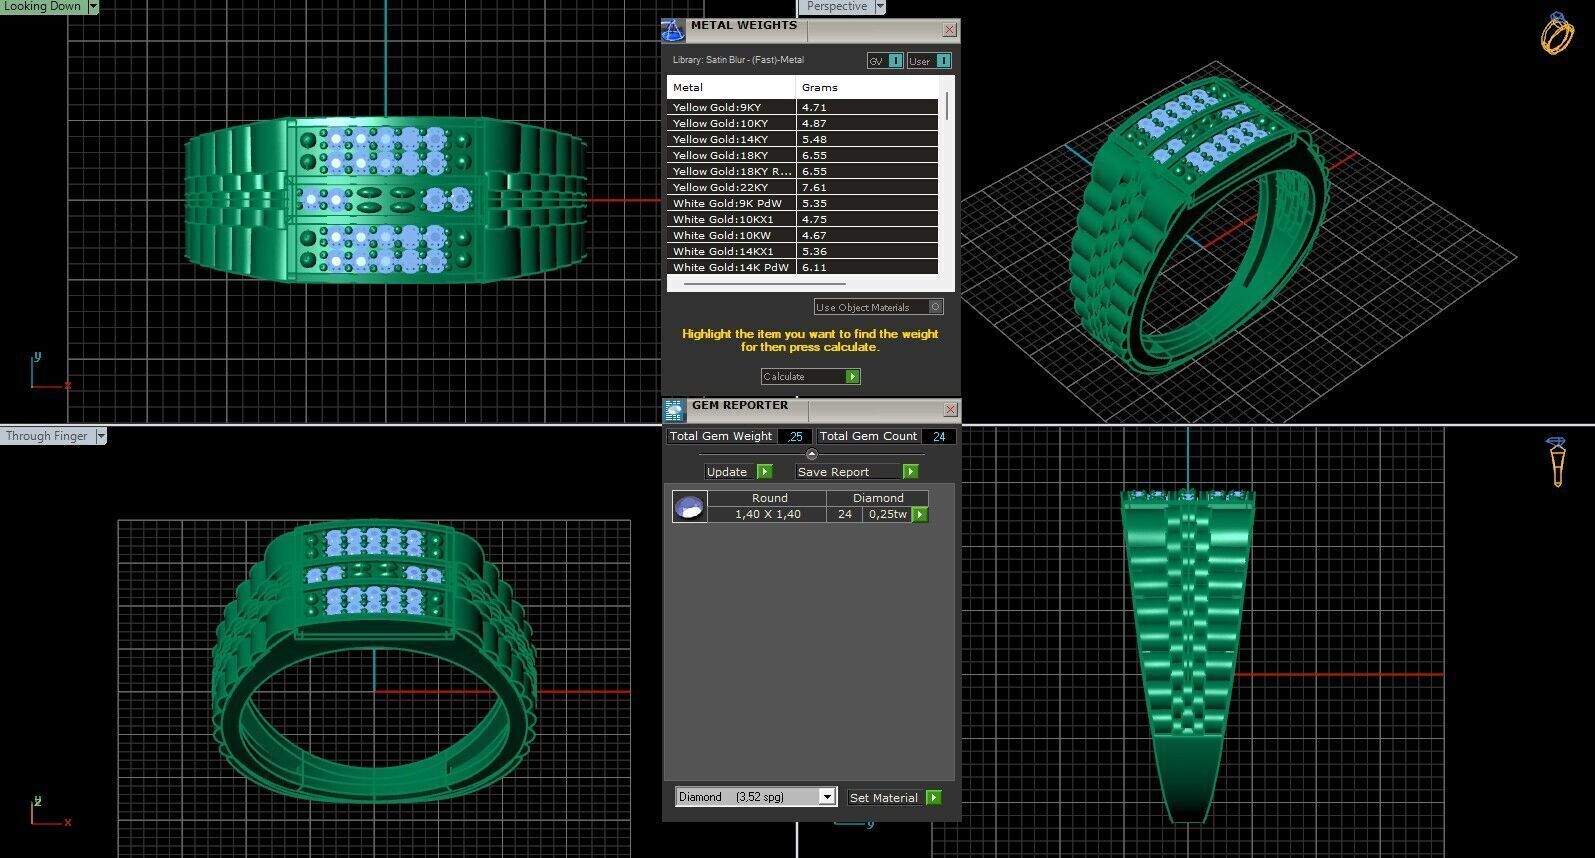Click the 1,40 X 1,40 size cell
1595x858 pixels.
coord(768,515)
